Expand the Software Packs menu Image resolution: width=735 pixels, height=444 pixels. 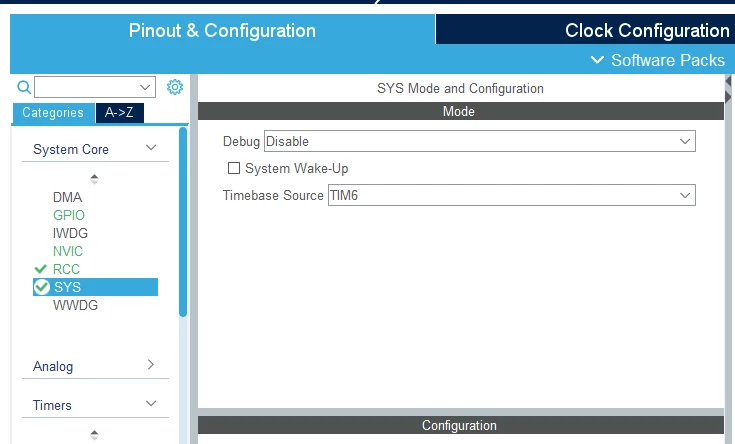[x=657, y=60]
